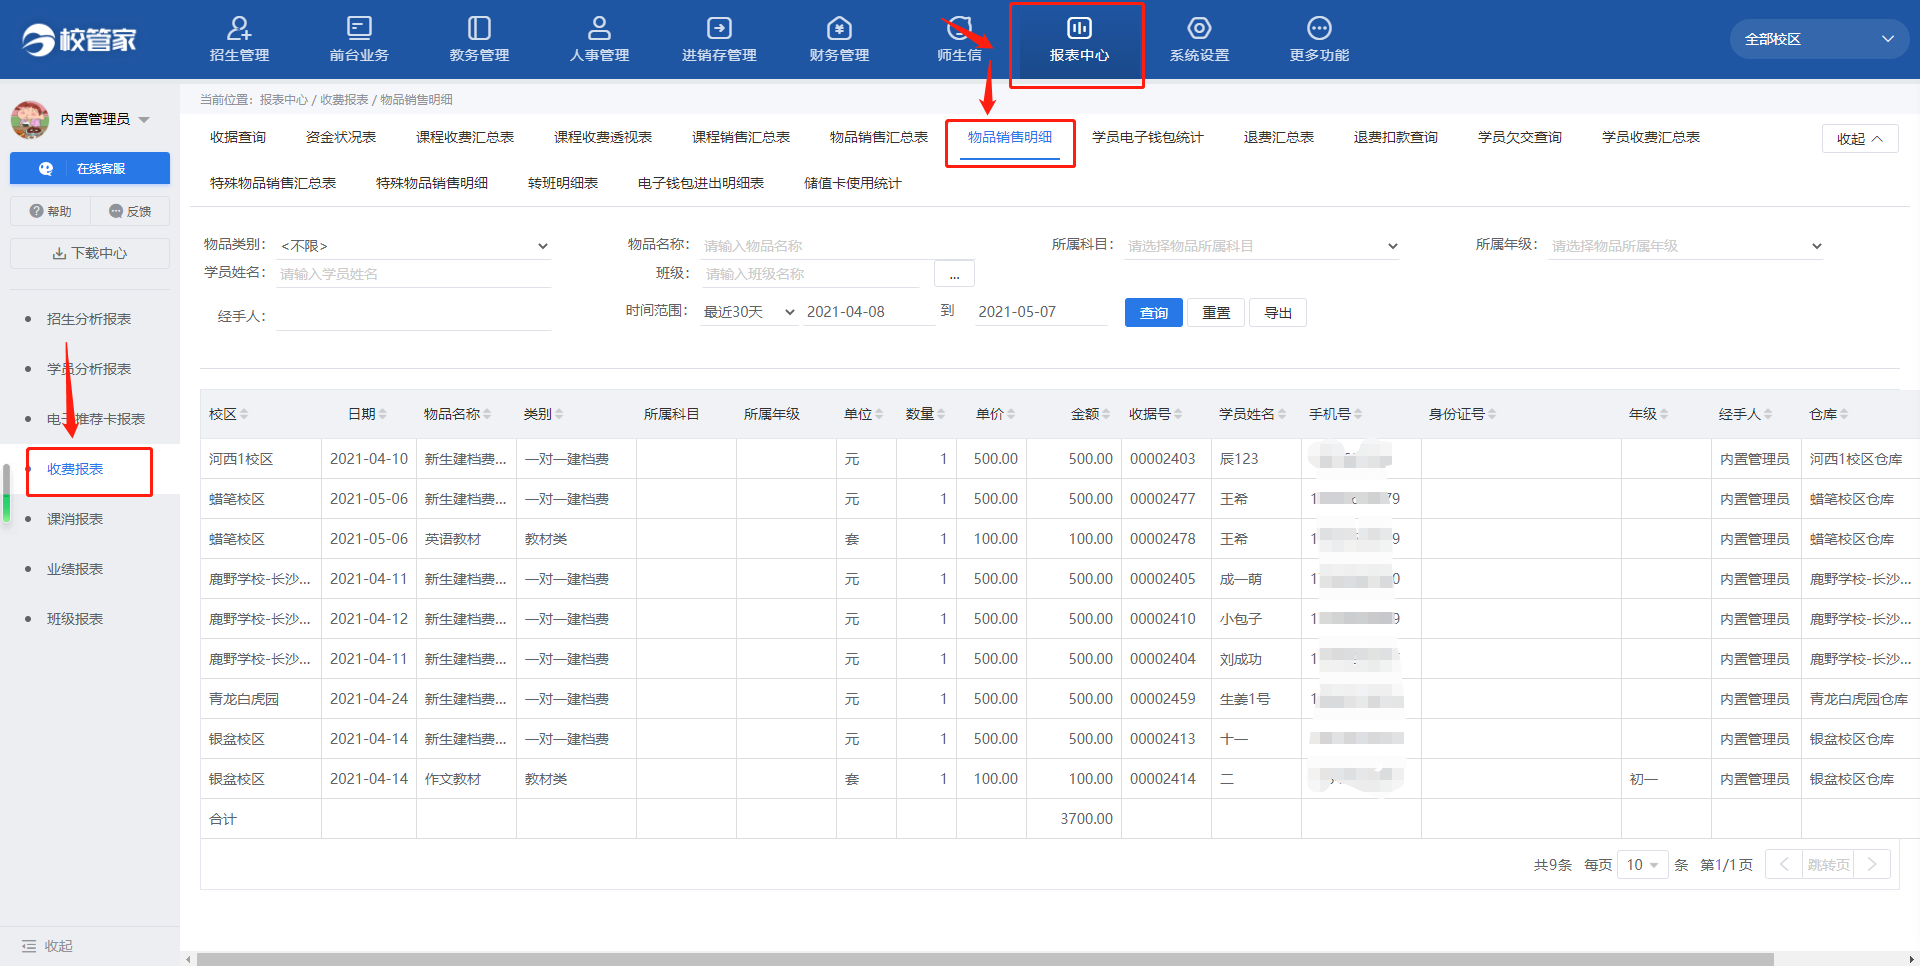
Task: Click the user avatar picture
Action: pos(30,119)
